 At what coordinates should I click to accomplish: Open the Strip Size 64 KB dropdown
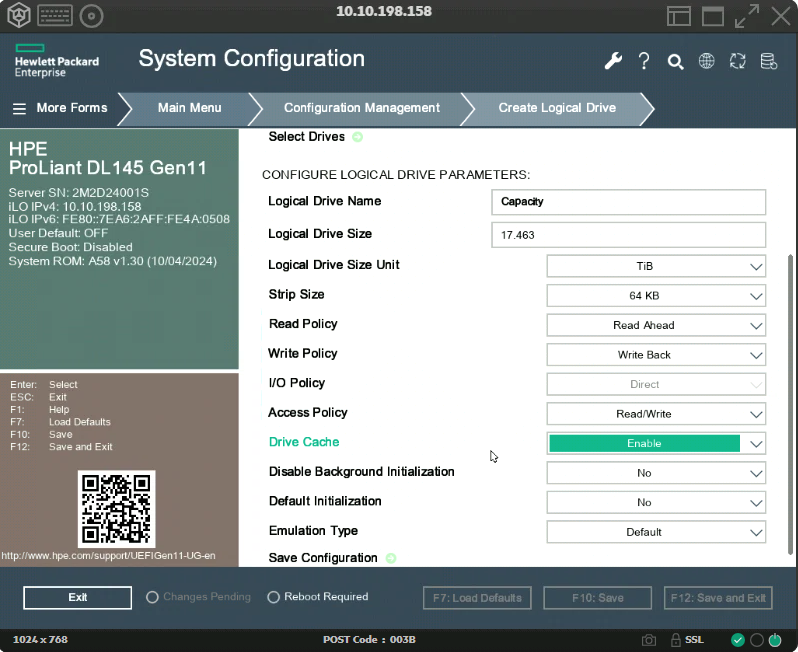coord(656,296)
